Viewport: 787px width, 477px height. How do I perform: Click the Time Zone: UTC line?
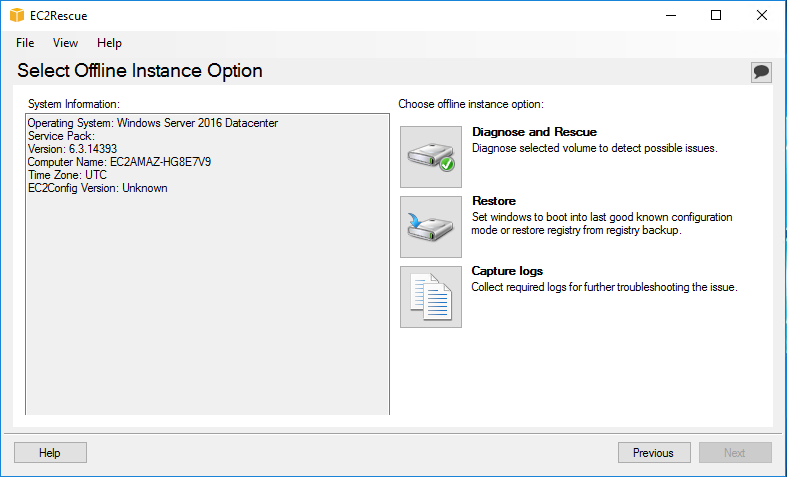coord(67,175)
